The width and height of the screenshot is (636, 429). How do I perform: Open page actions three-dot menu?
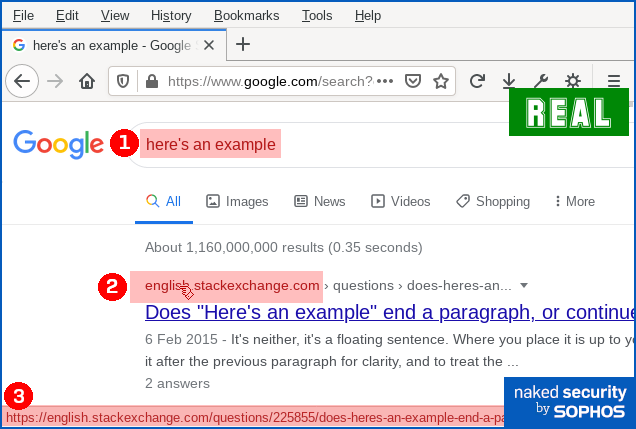385,81
